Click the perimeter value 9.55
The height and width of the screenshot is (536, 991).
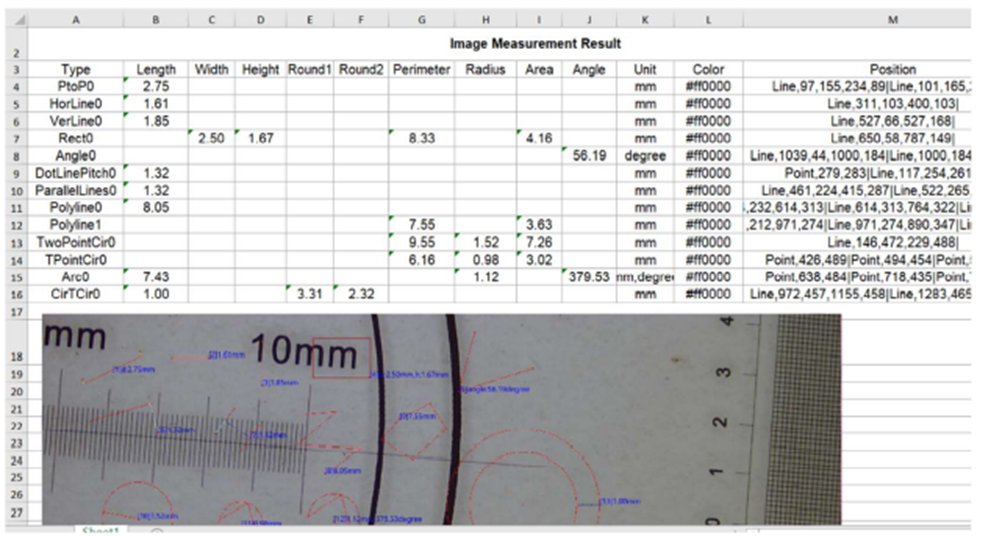(422, 242)
